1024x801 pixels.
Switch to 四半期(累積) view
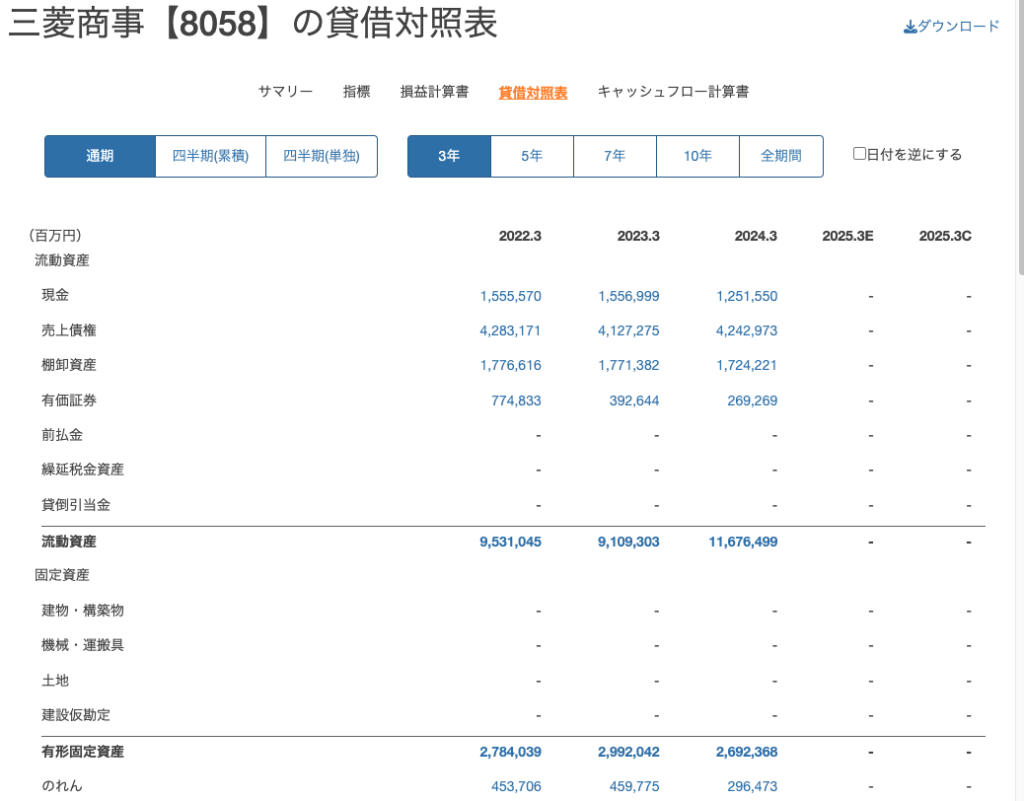click(210, 156)
